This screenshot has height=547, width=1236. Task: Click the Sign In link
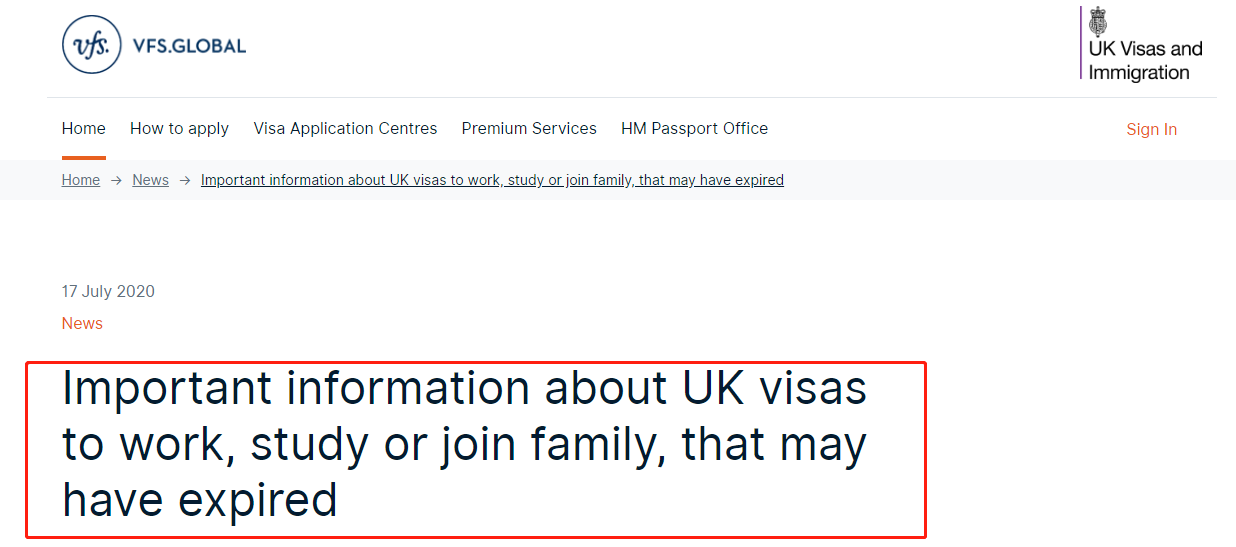[1151, 129]
